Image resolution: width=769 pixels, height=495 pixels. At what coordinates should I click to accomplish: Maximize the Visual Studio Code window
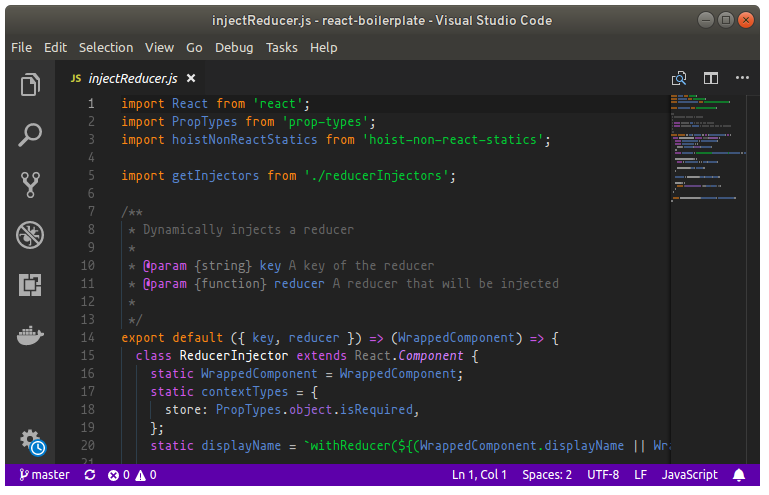pos(726,20)
